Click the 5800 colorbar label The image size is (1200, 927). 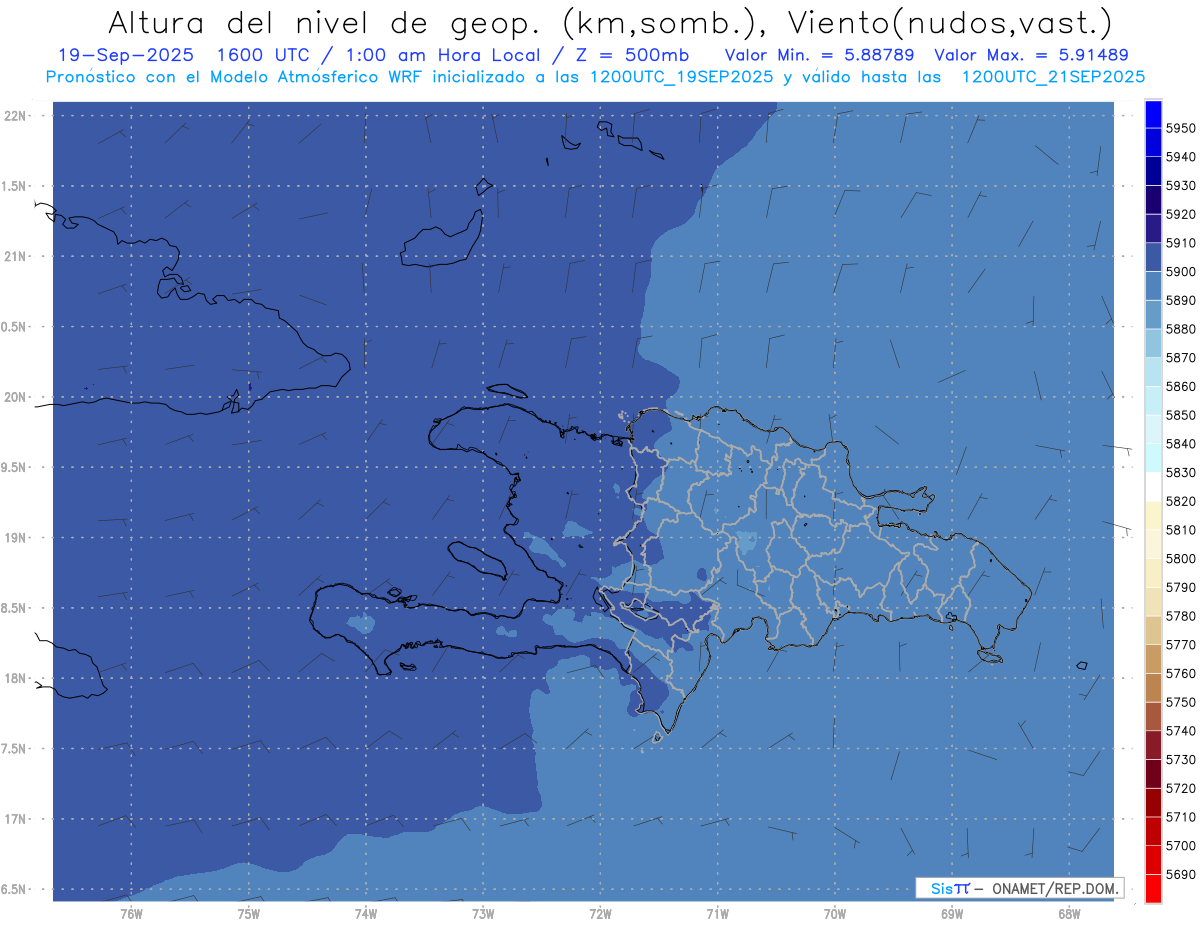(x=1180, y=559)
